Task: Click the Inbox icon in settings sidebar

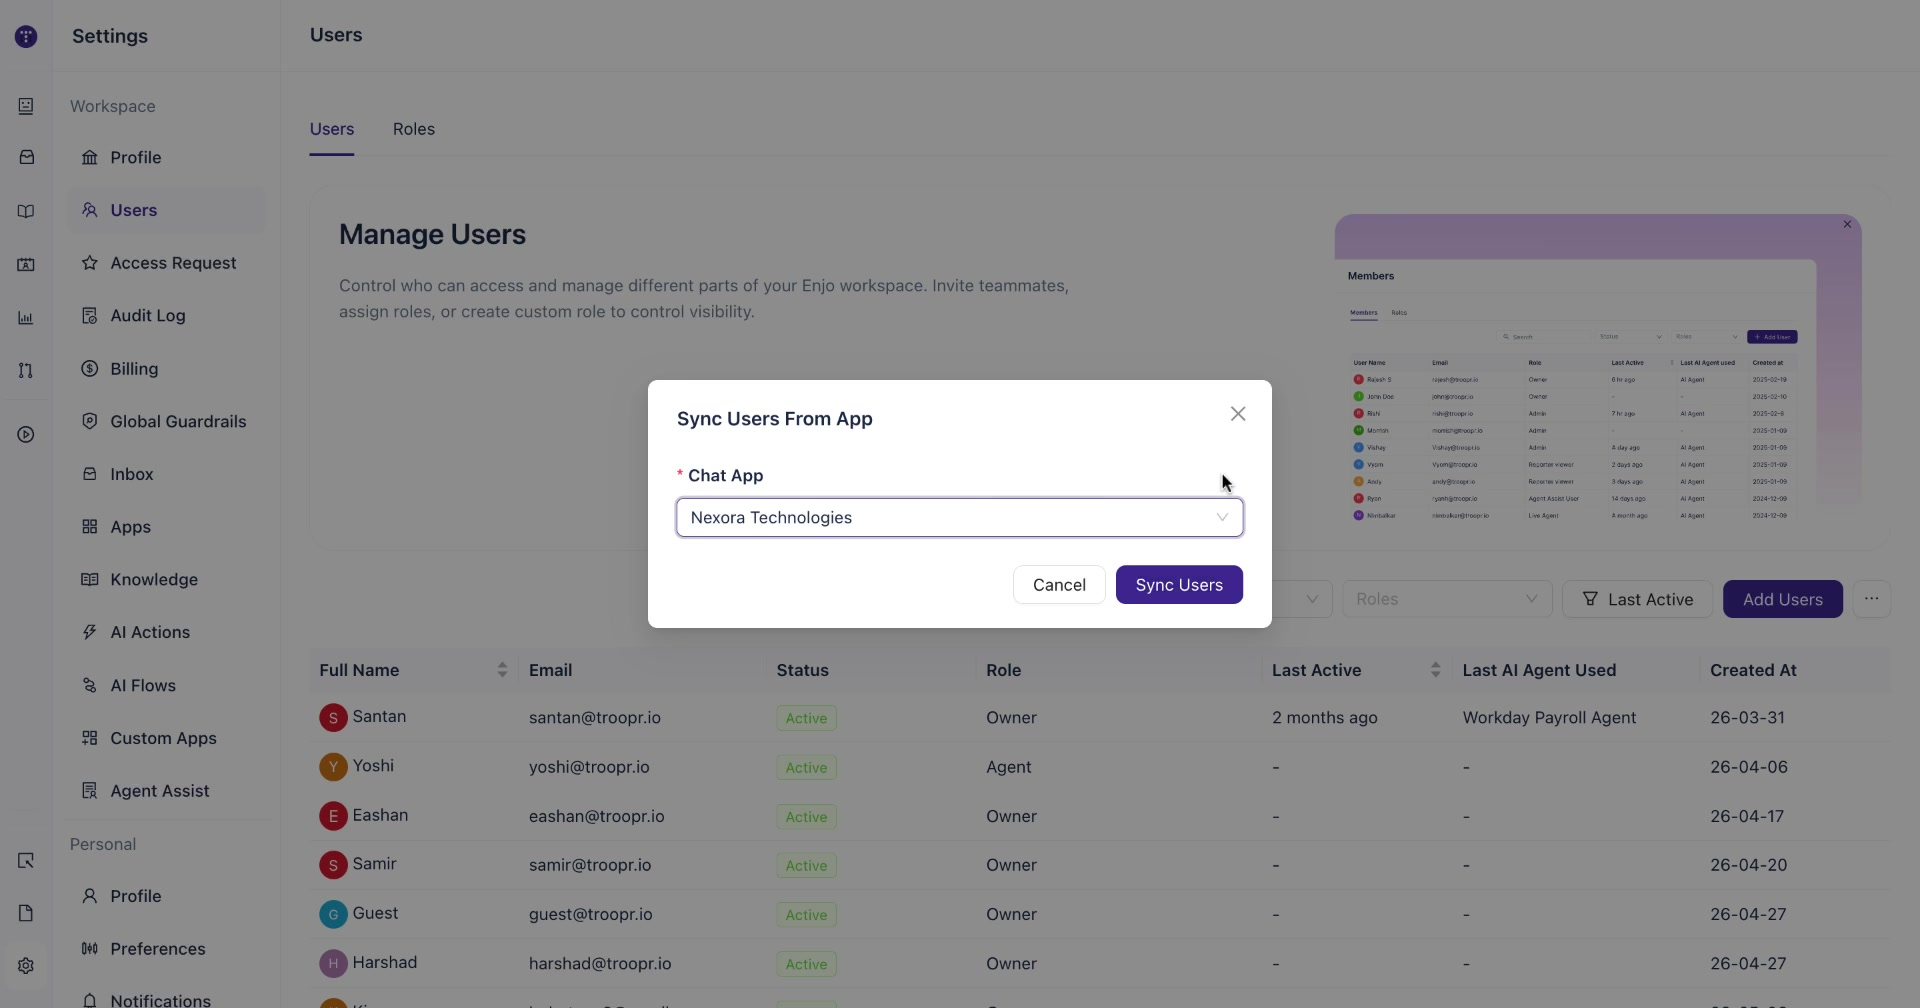Action: [x=90, y=474]
